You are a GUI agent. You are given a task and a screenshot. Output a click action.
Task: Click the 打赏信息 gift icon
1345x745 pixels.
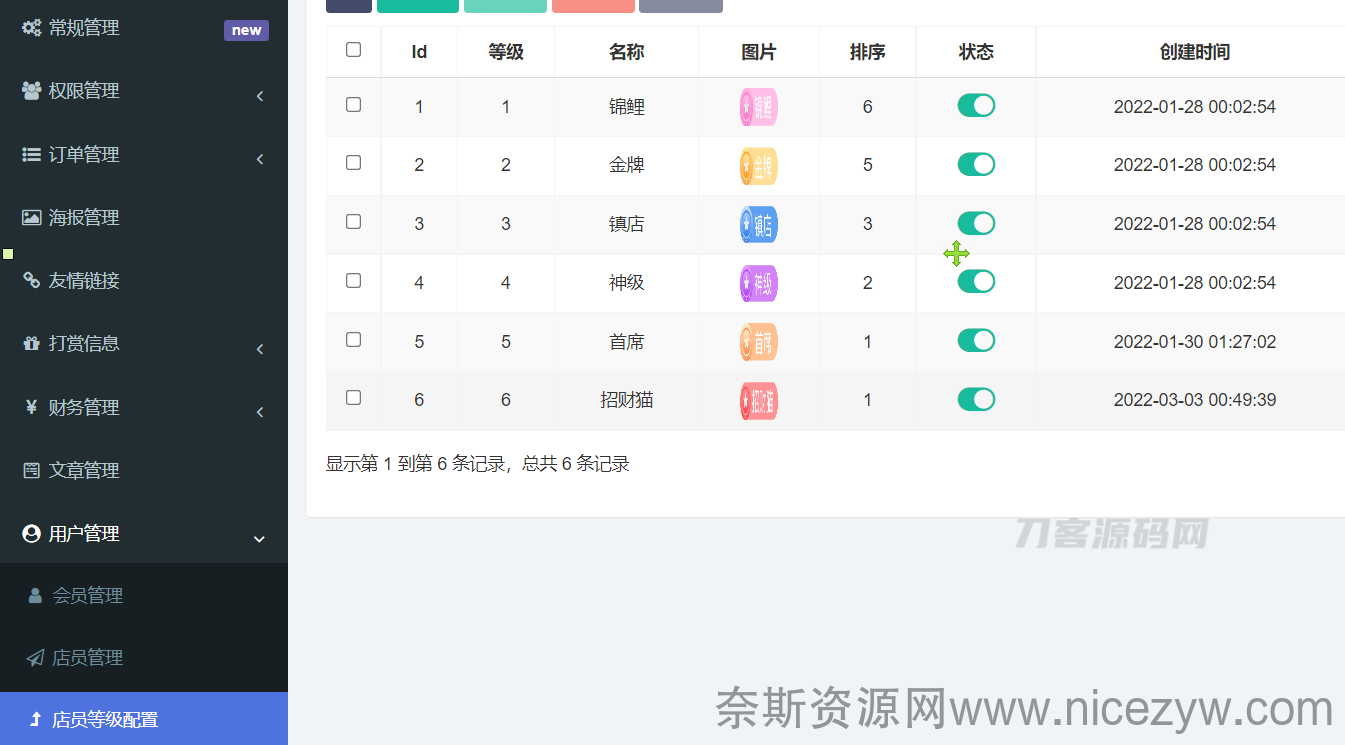32,343
